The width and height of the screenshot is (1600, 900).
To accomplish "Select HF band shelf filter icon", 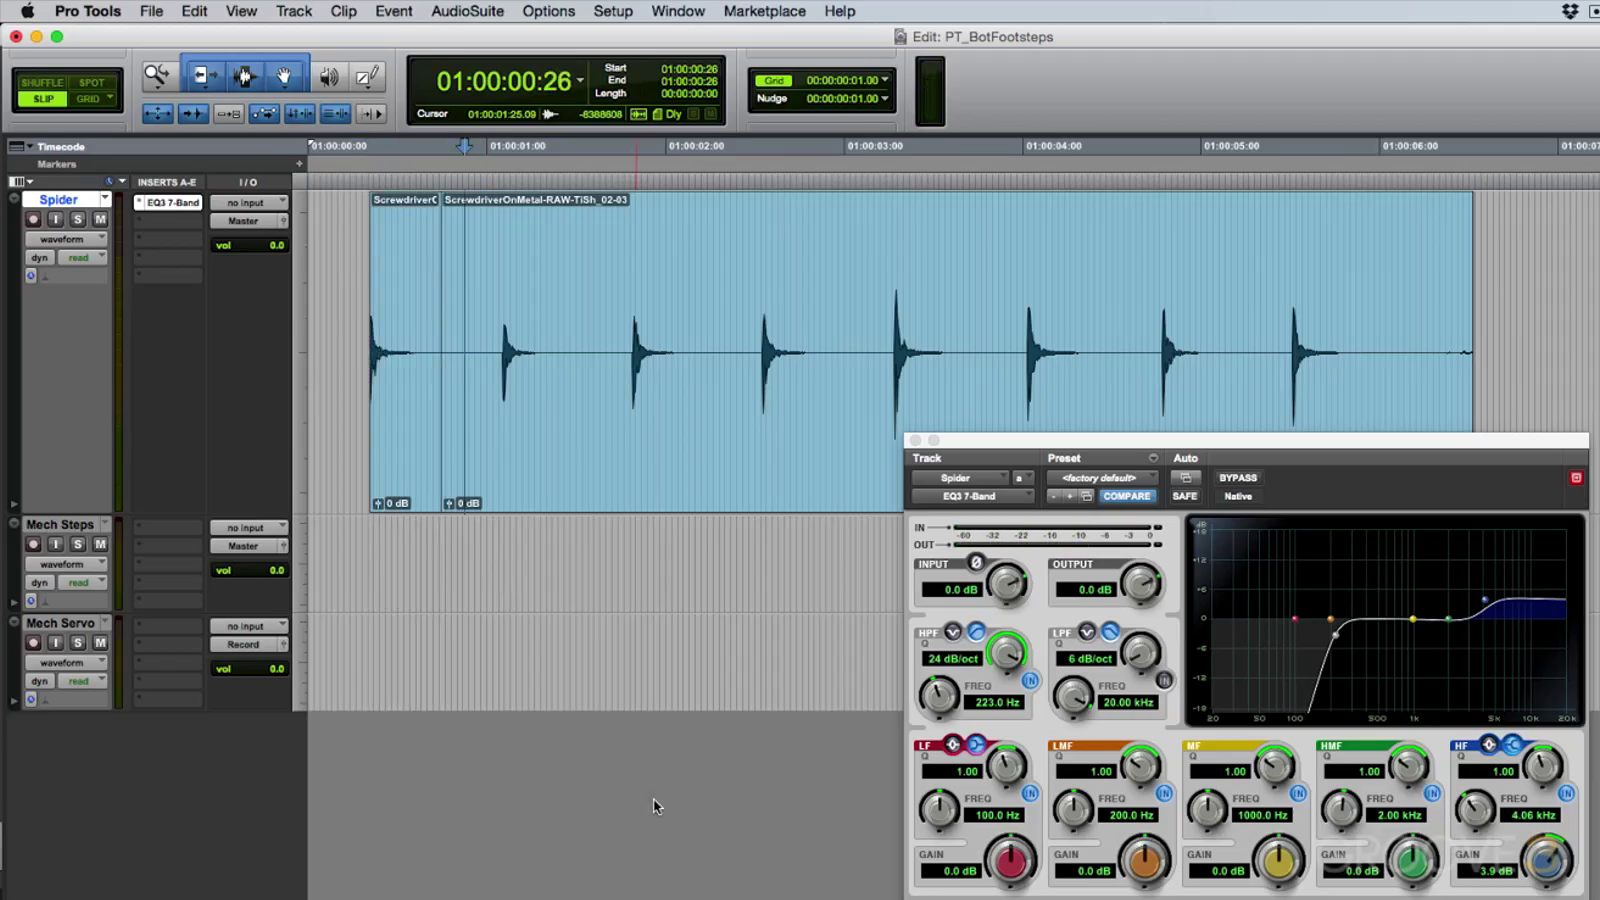I will point(1512,744).
